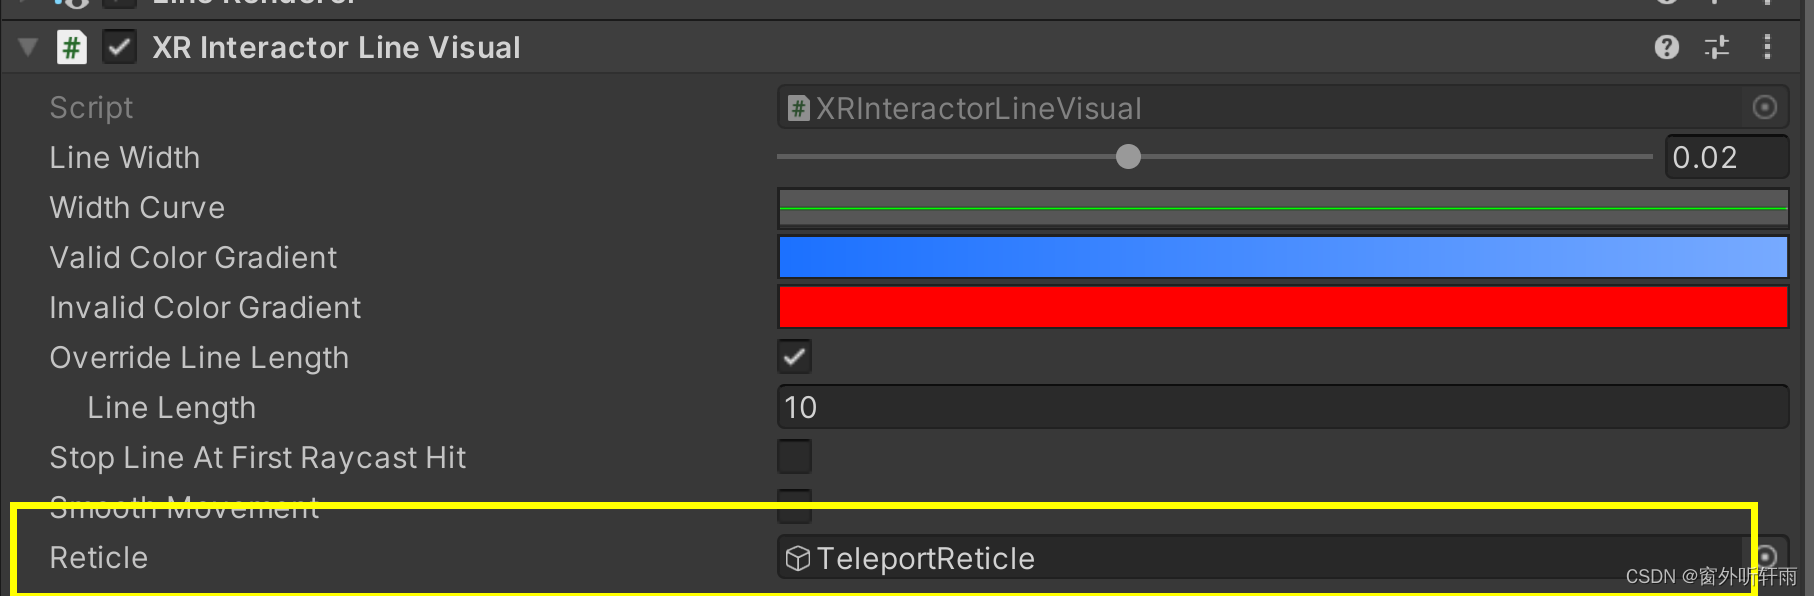Click XRInteractorLineVisual script asset icon
Screen dimensions: 1814x596
798,108
